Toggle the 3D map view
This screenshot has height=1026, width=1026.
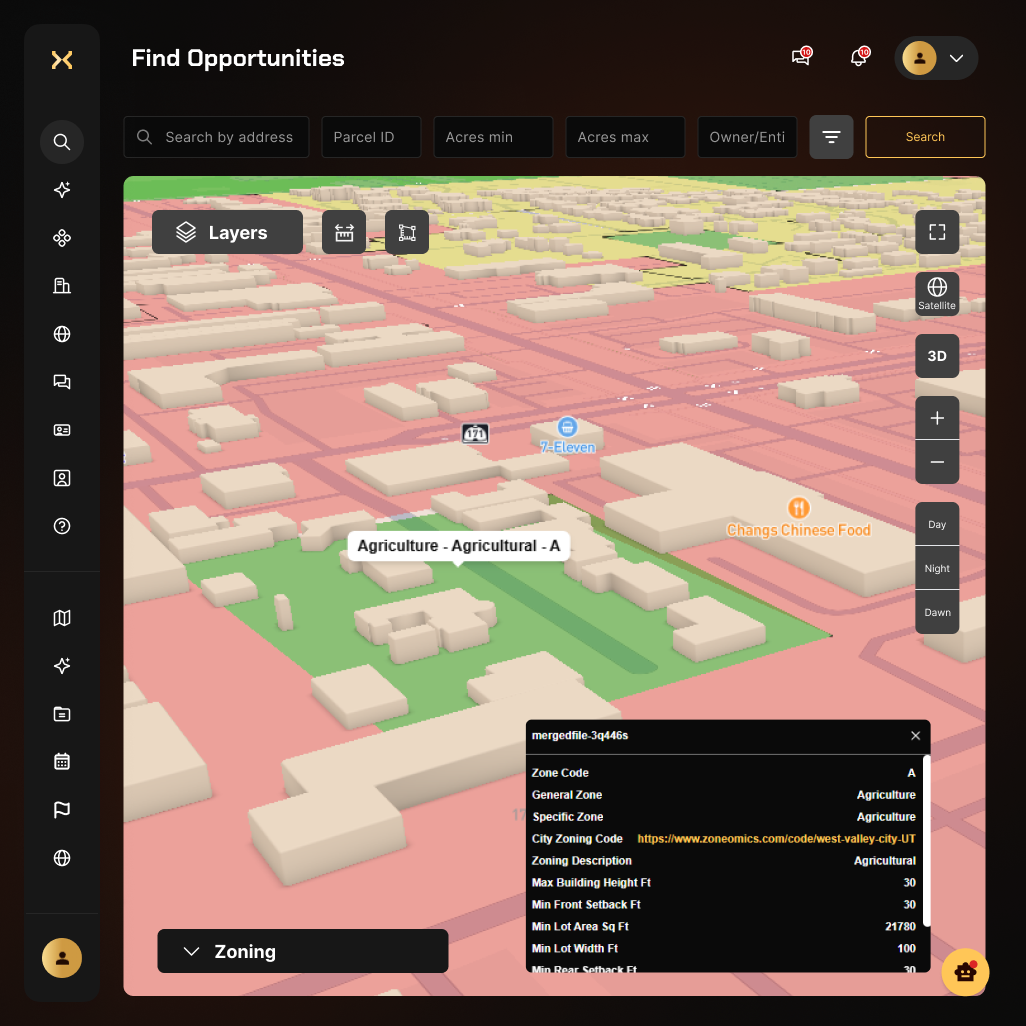[937, 356]
